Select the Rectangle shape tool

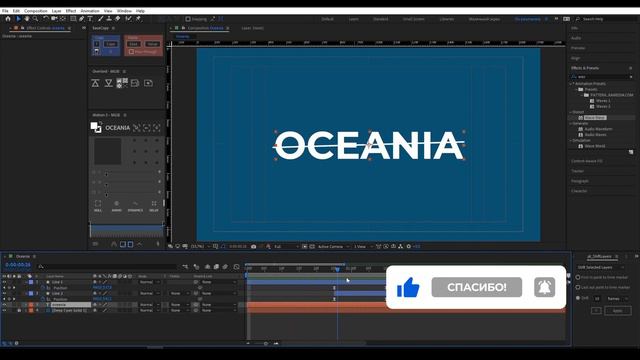pyautogui.click(x=73, y=19)
